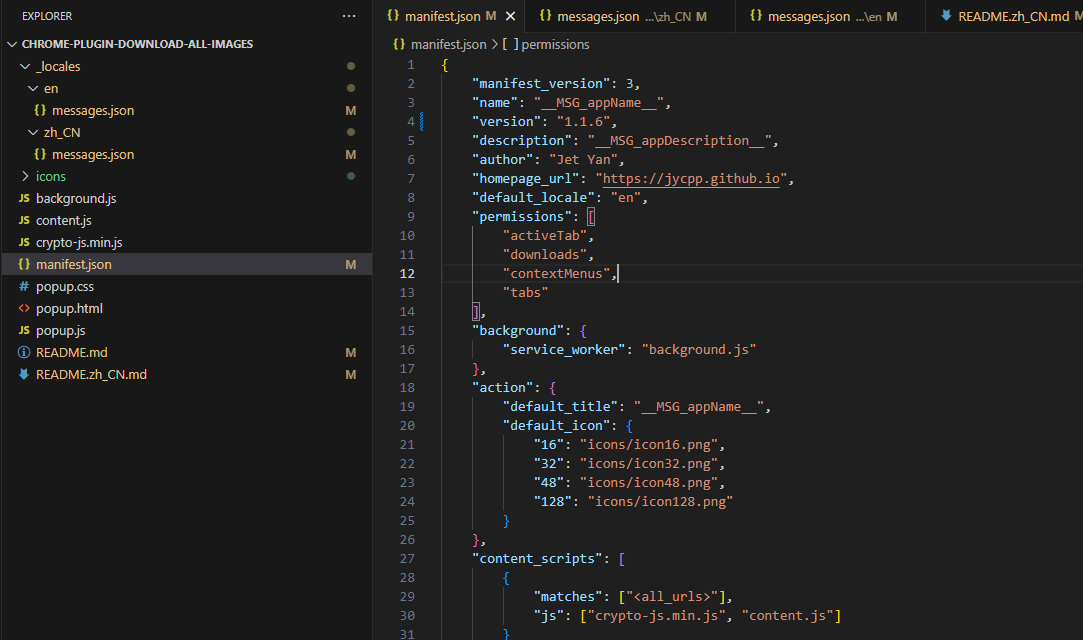This screenshot has width=1083, height=640.
Task: Click JS icon next to background.js
Action: [24, 198]
